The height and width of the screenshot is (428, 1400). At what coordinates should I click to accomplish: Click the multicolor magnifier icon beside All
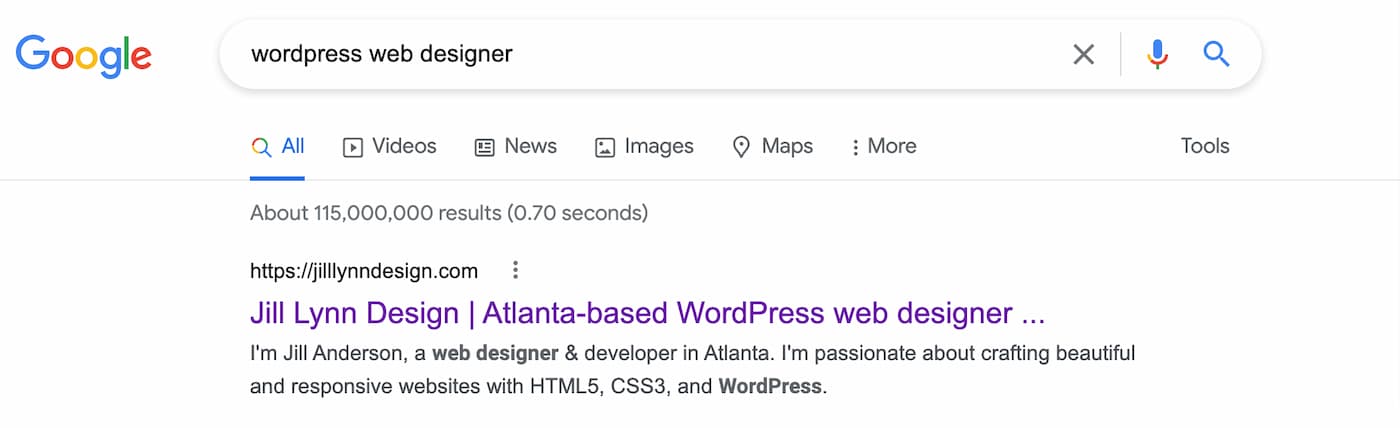(261, 148)
